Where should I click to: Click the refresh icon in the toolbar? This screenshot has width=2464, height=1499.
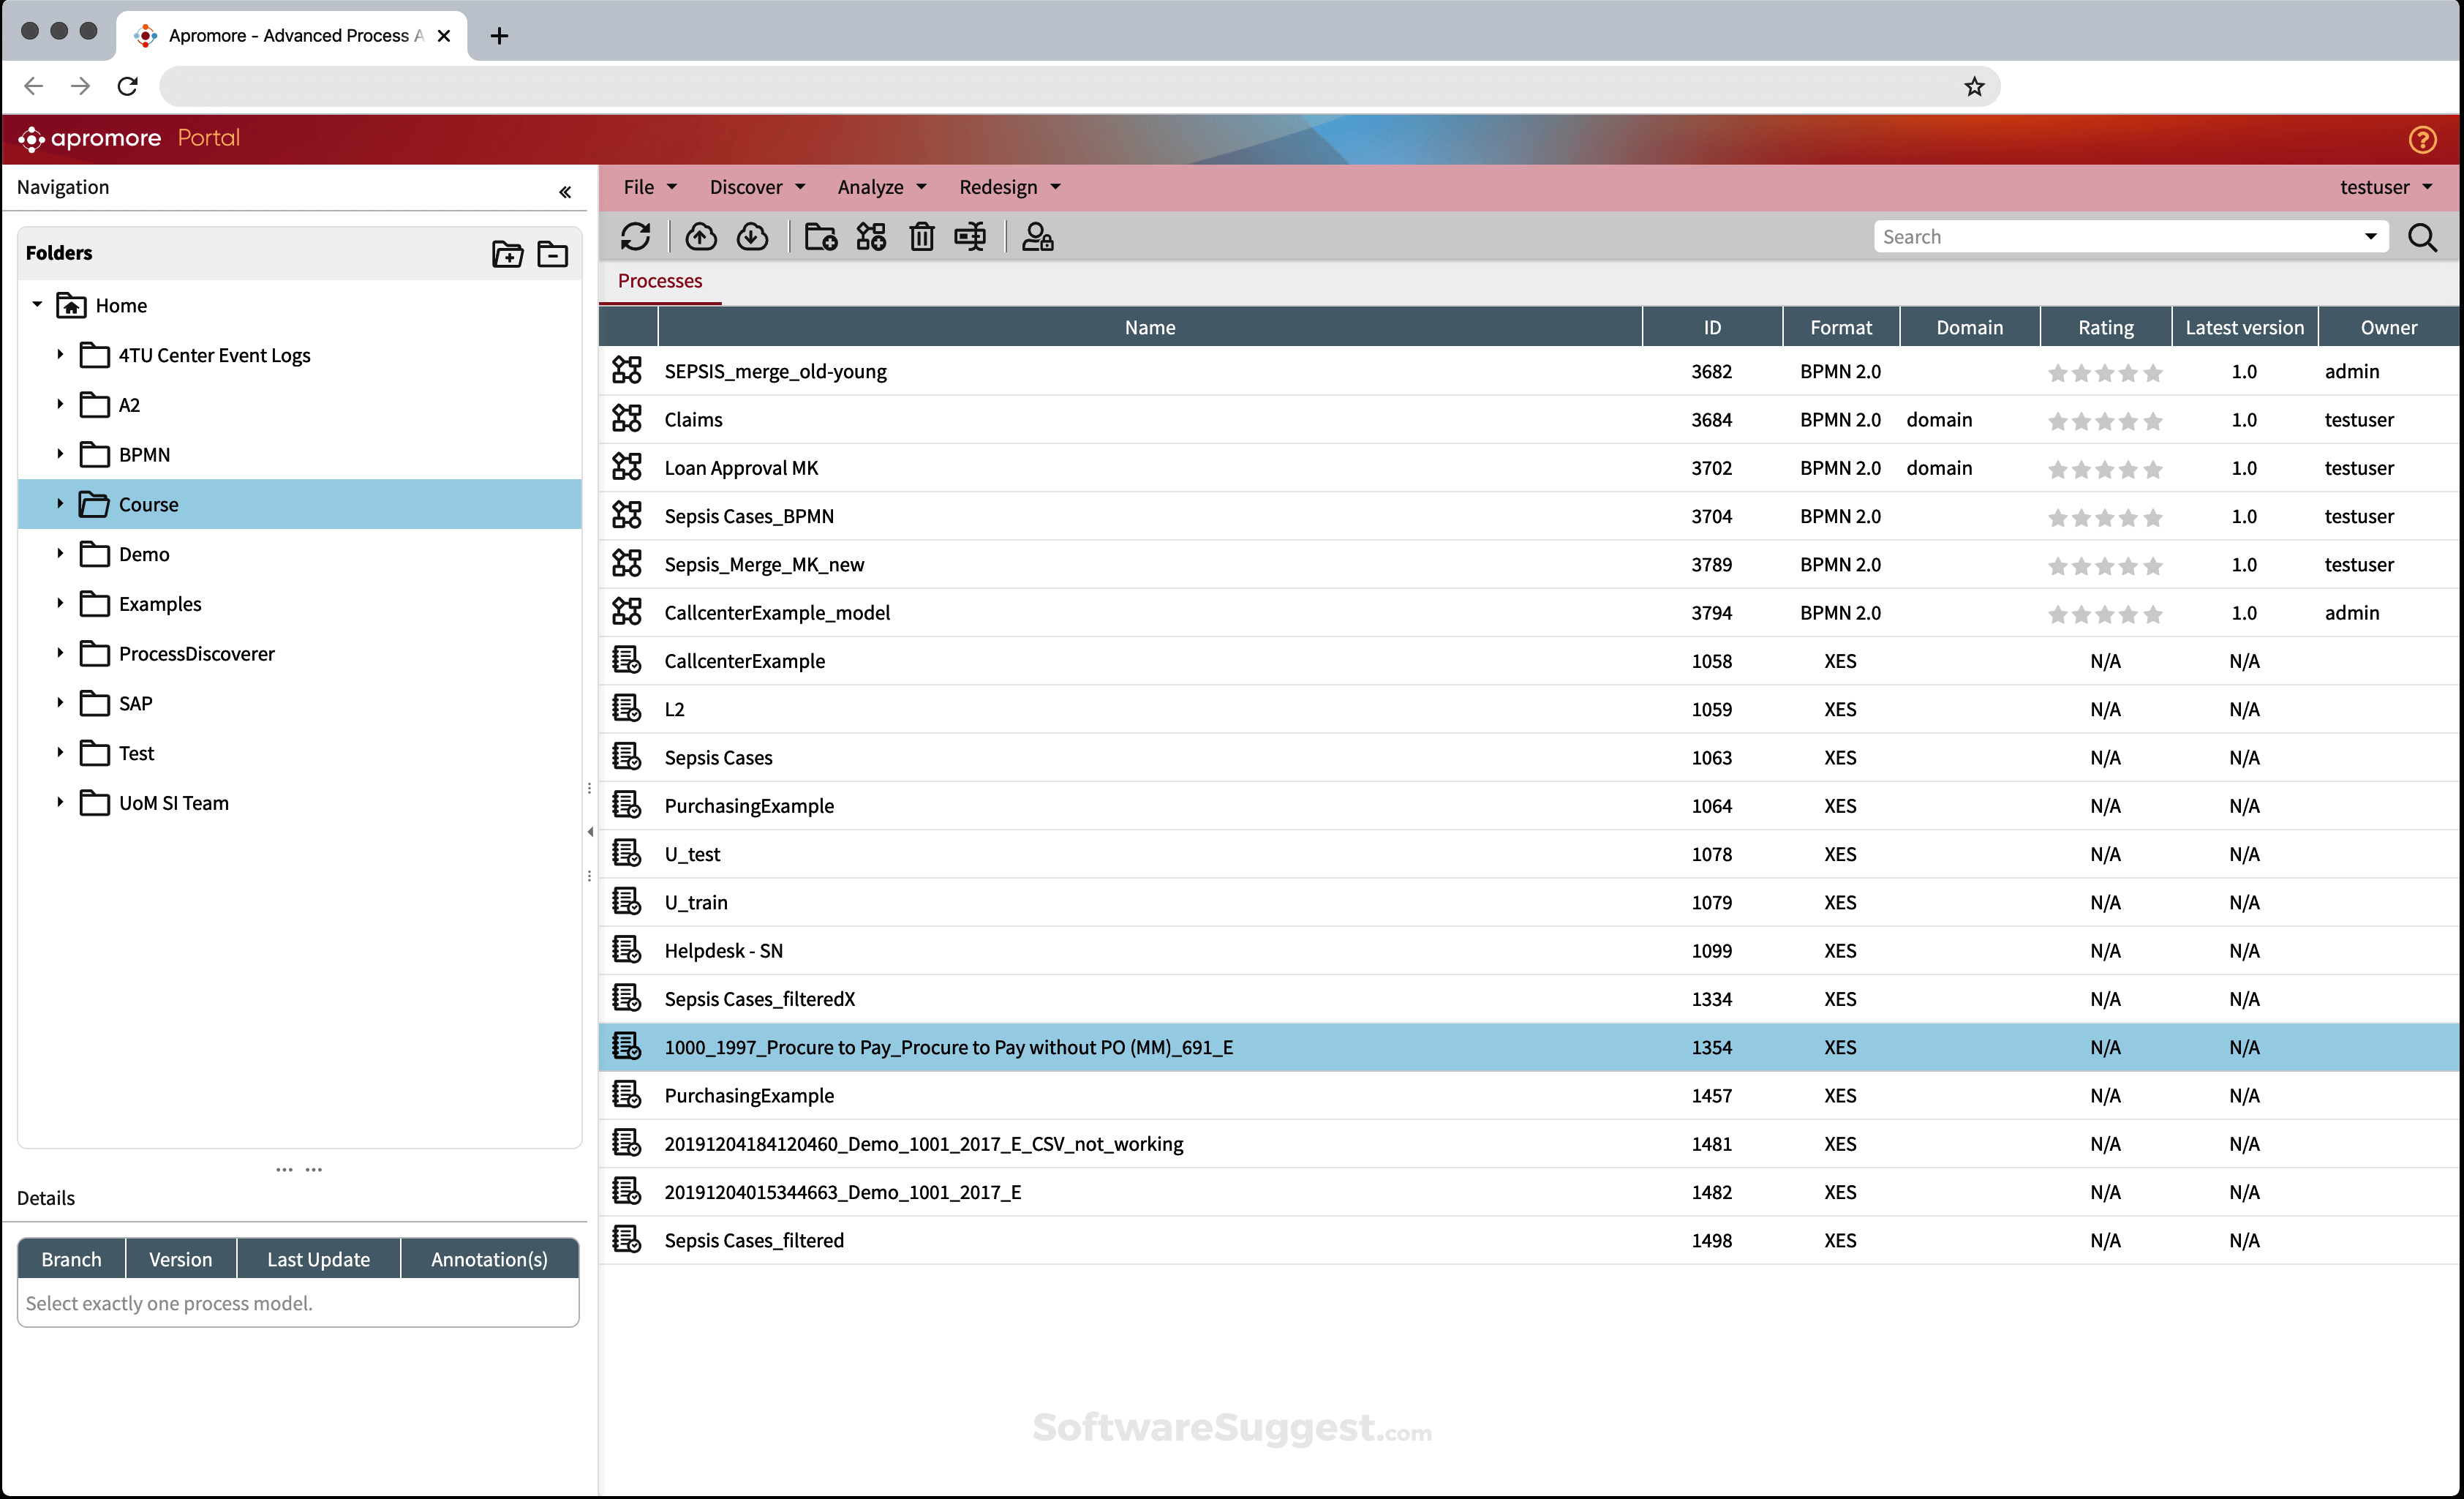coord(637,237)
